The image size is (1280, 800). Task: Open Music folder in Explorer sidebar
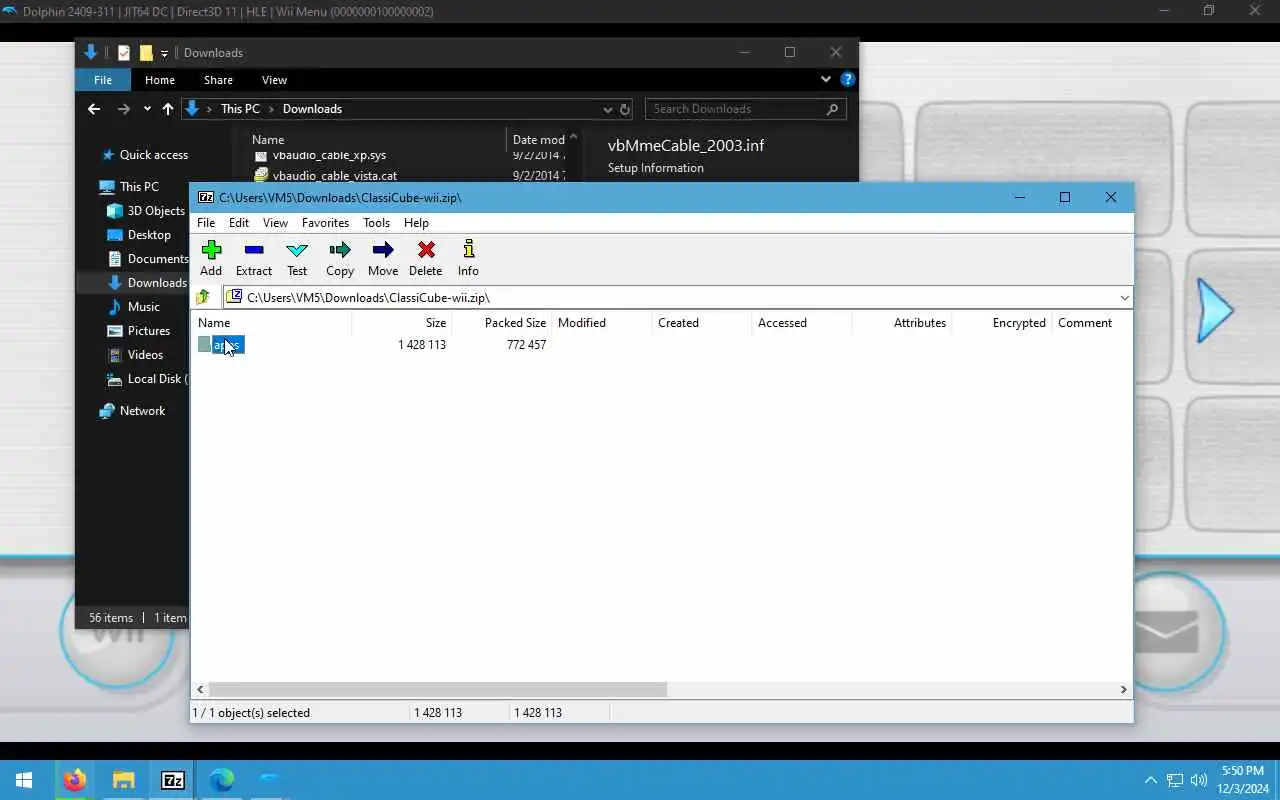tap(134, 307)
